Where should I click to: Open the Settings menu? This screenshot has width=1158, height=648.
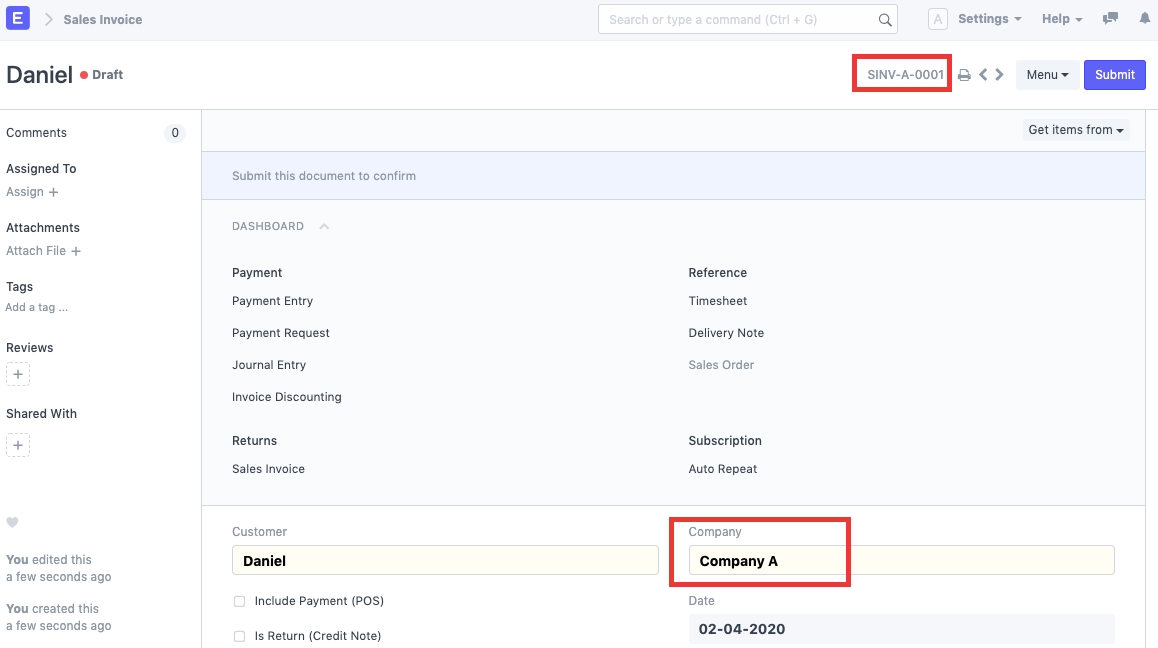point(989,19)
